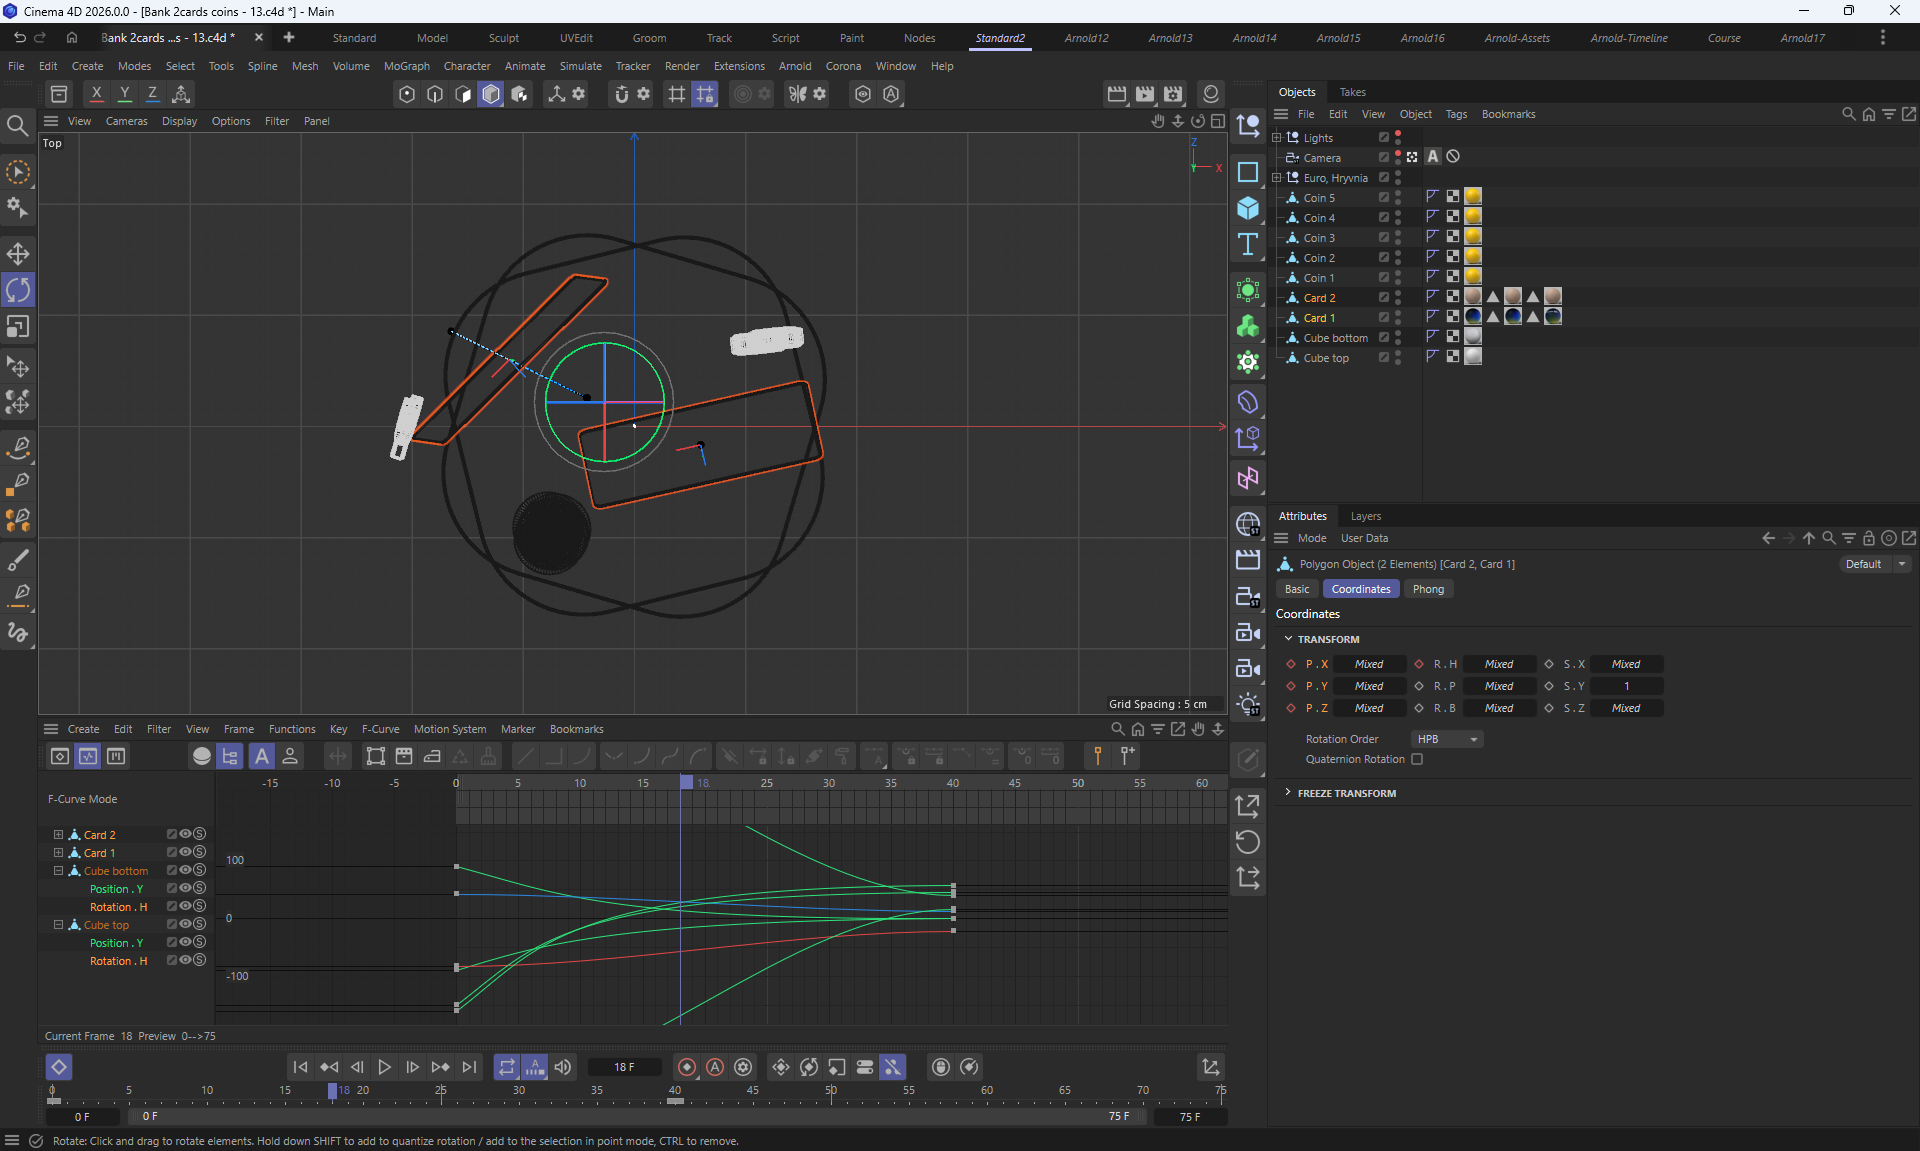Enable the Quaternion Rotation checkbox

point(1417,759)
